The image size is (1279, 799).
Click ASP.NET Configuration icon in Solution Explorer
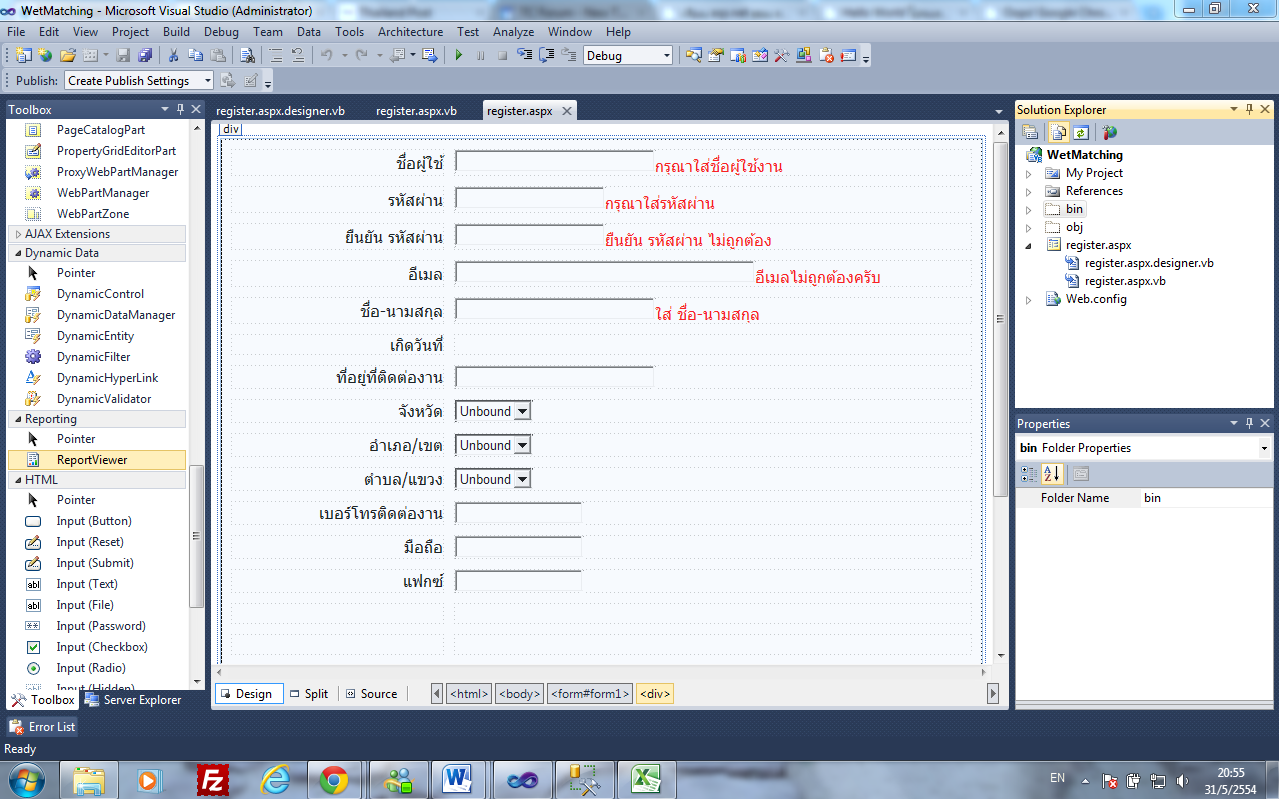point(1109,132)
